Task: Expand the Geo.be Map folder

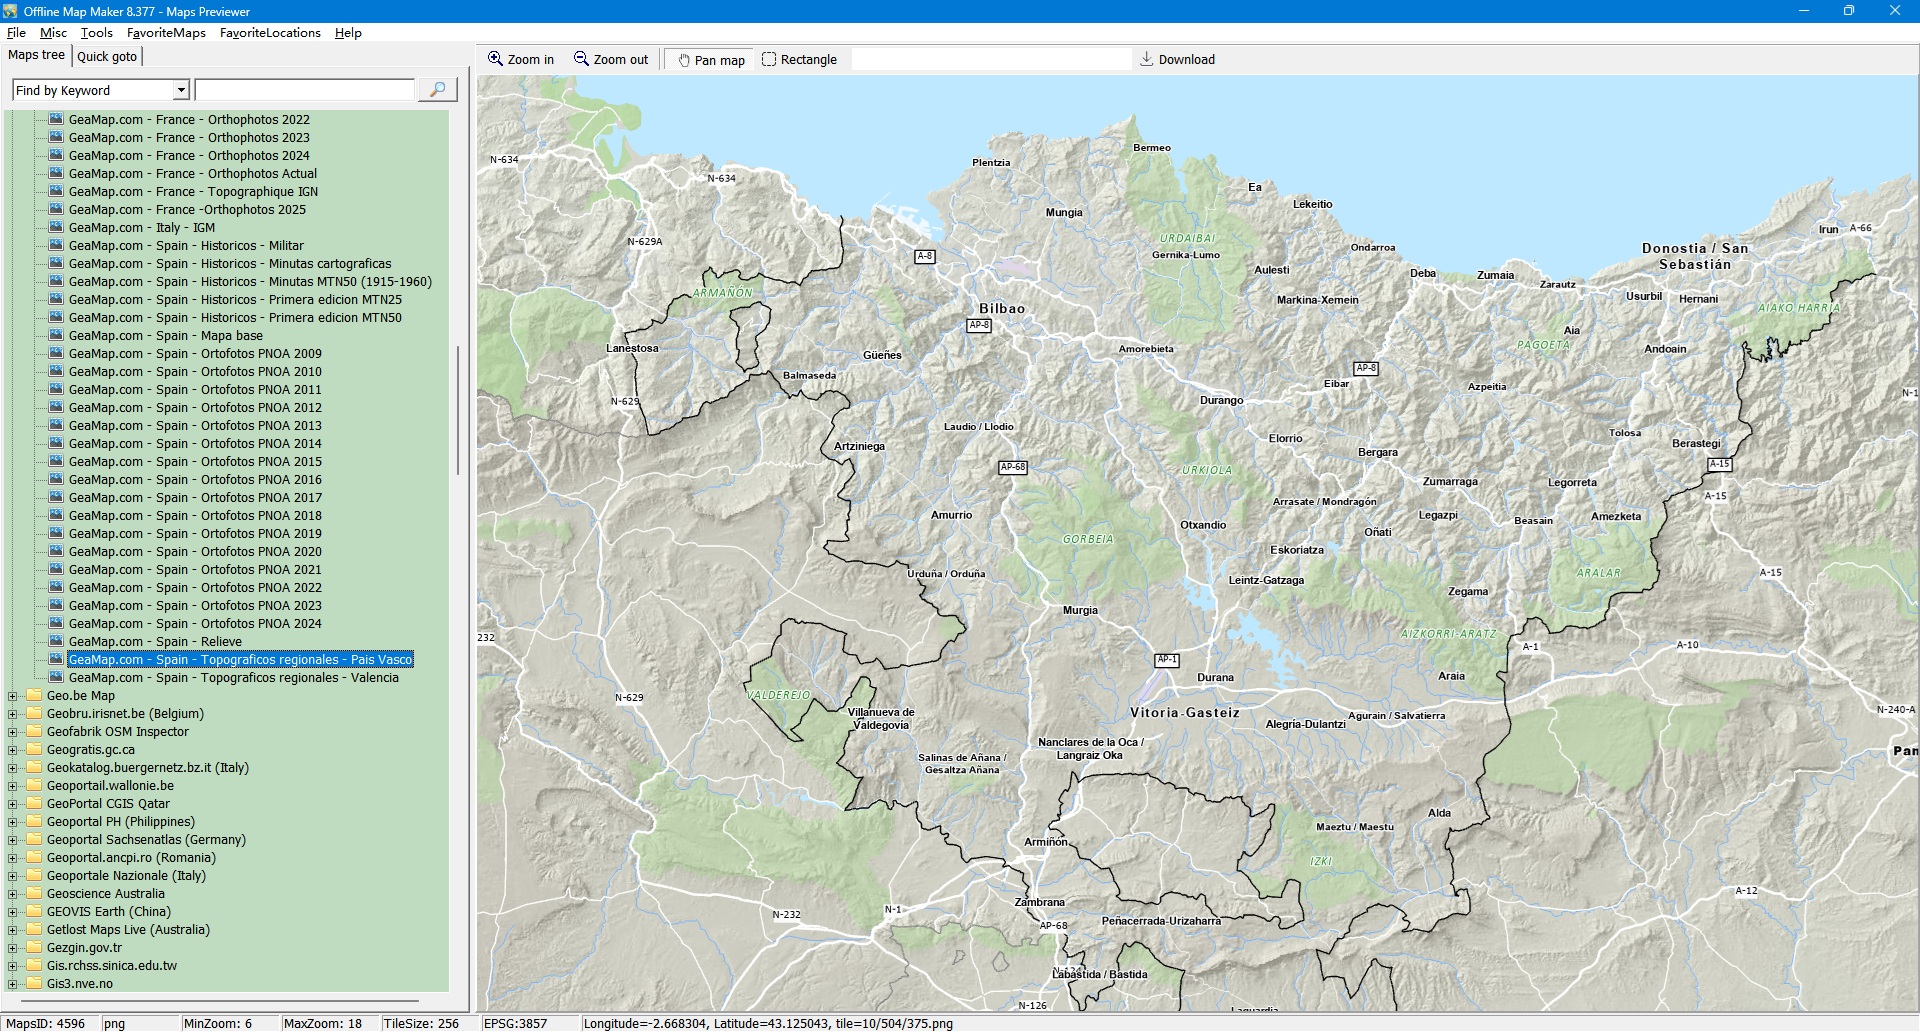Action: tap(12, 696)
